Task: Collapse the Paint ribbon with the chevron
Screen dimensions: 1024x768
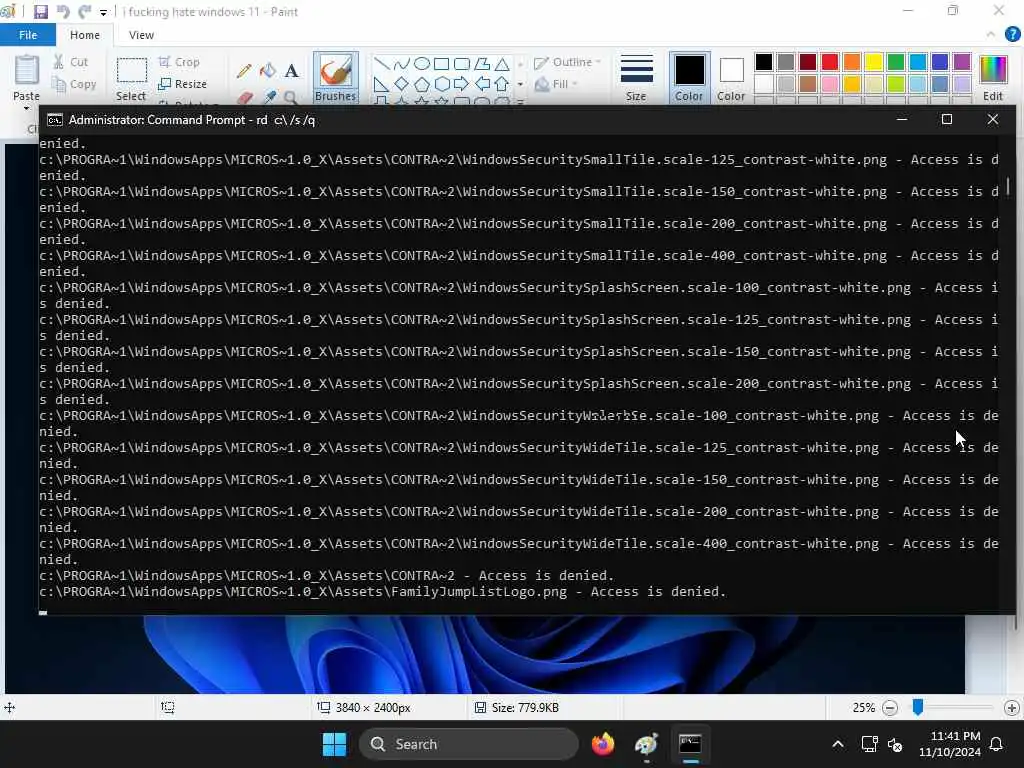Action: (991, 35)
